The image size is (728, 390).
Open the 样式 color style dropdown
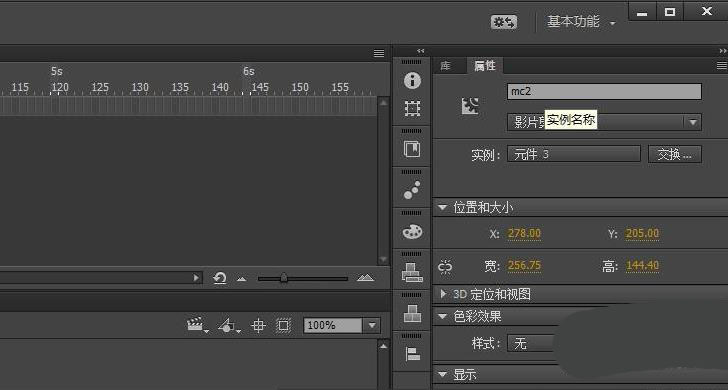[x=531, y=344]
